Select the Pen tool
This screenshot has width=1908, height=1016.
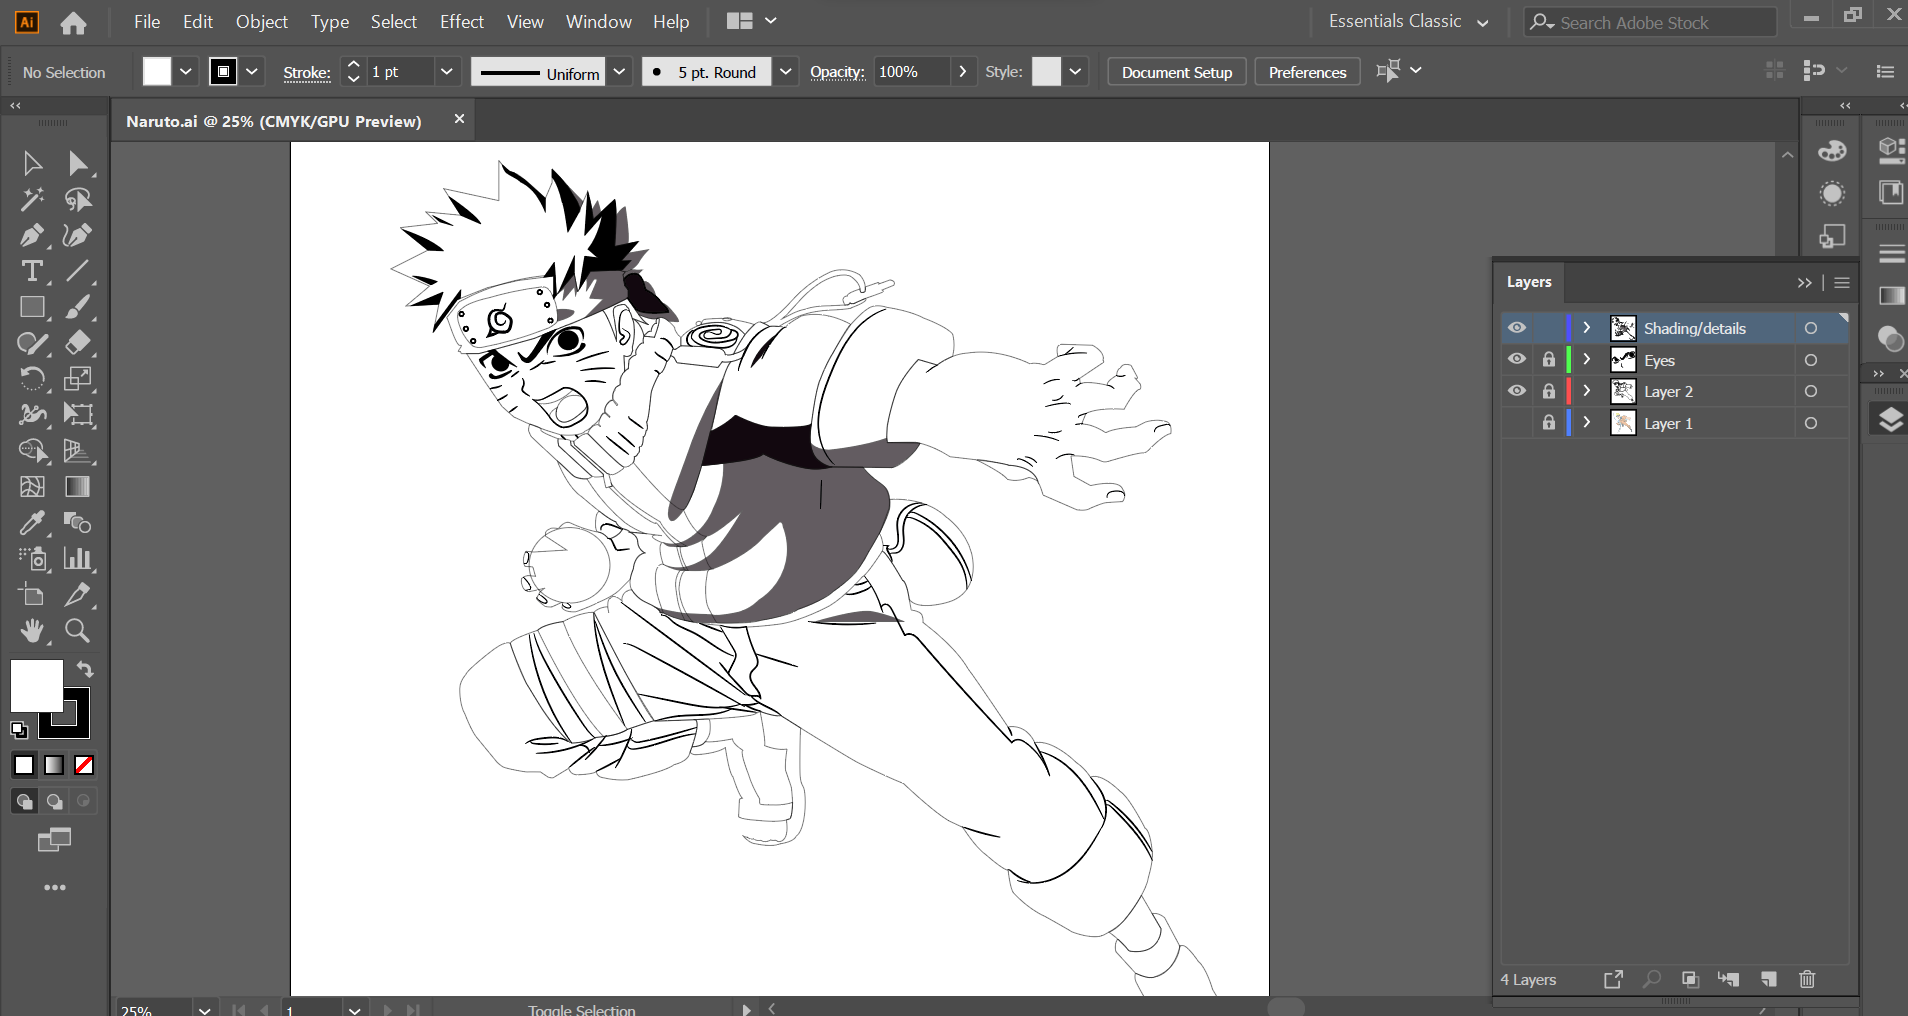click(32, 235)
